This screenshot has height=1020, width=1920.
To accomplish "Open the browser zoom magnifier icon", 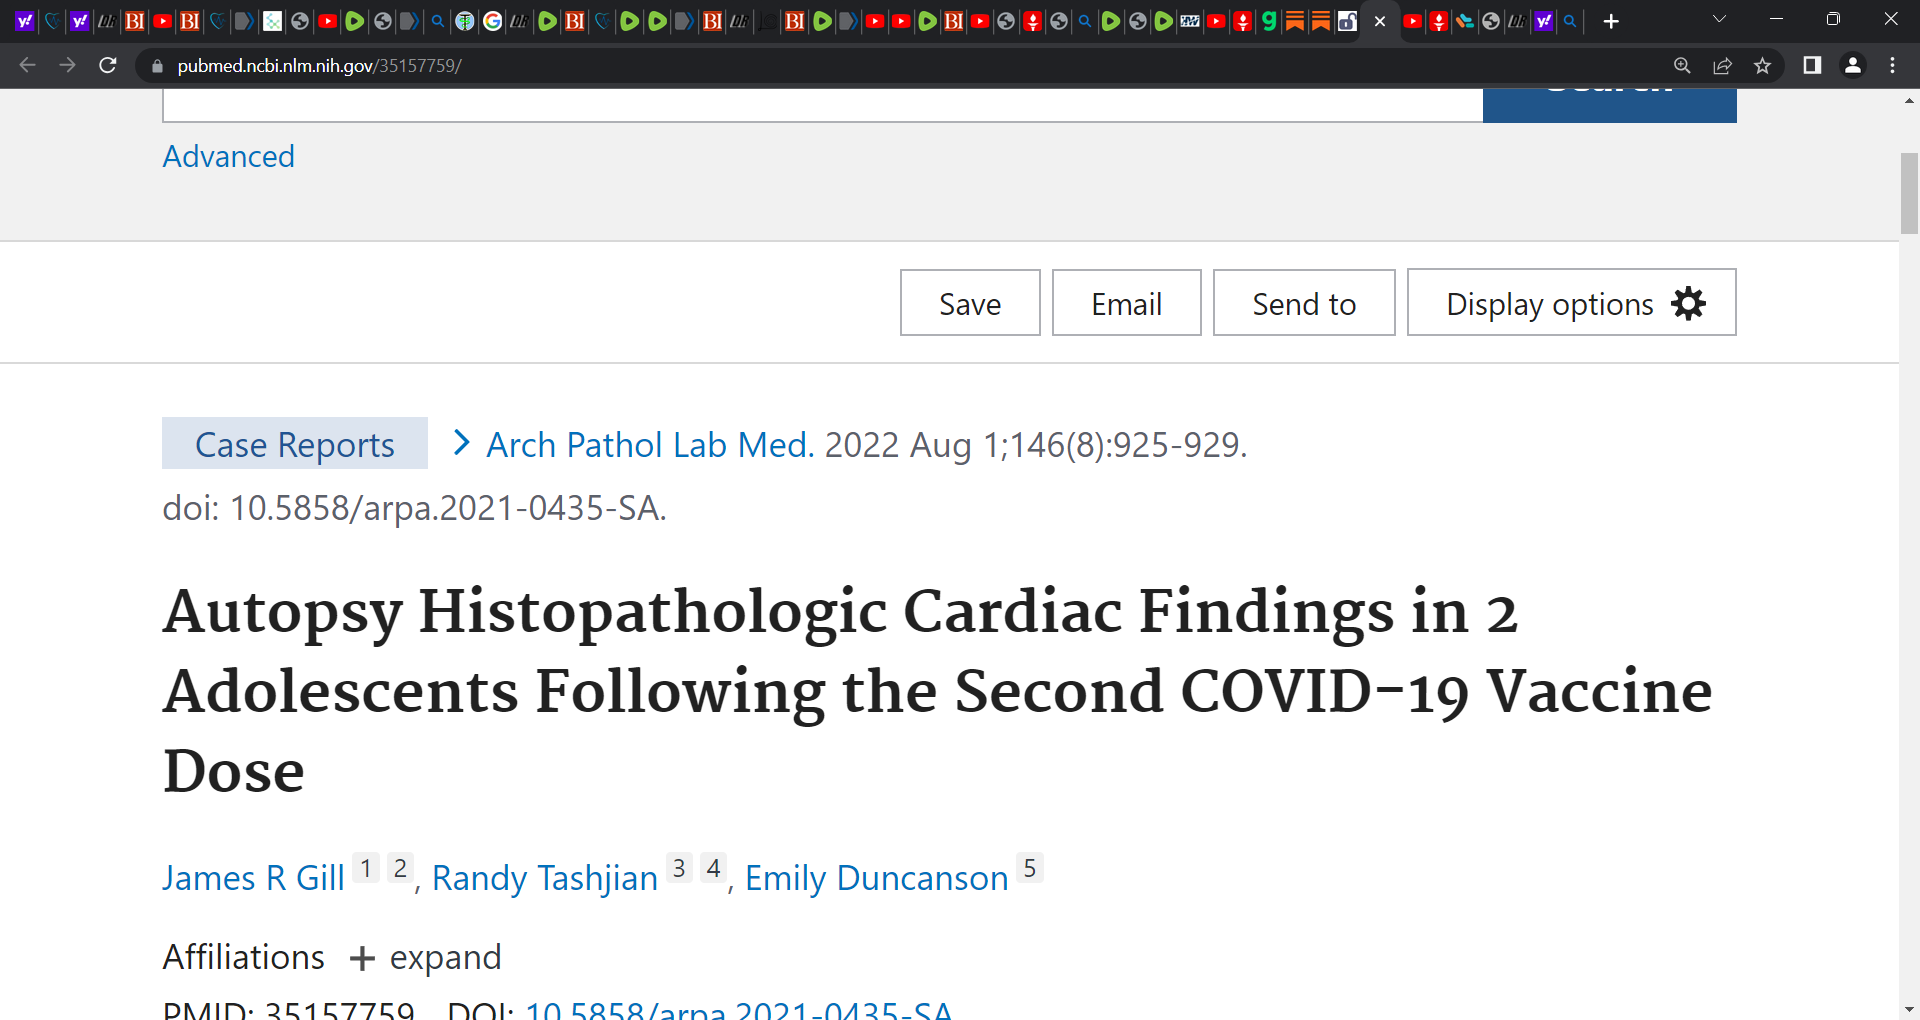I will (1682, 65).
